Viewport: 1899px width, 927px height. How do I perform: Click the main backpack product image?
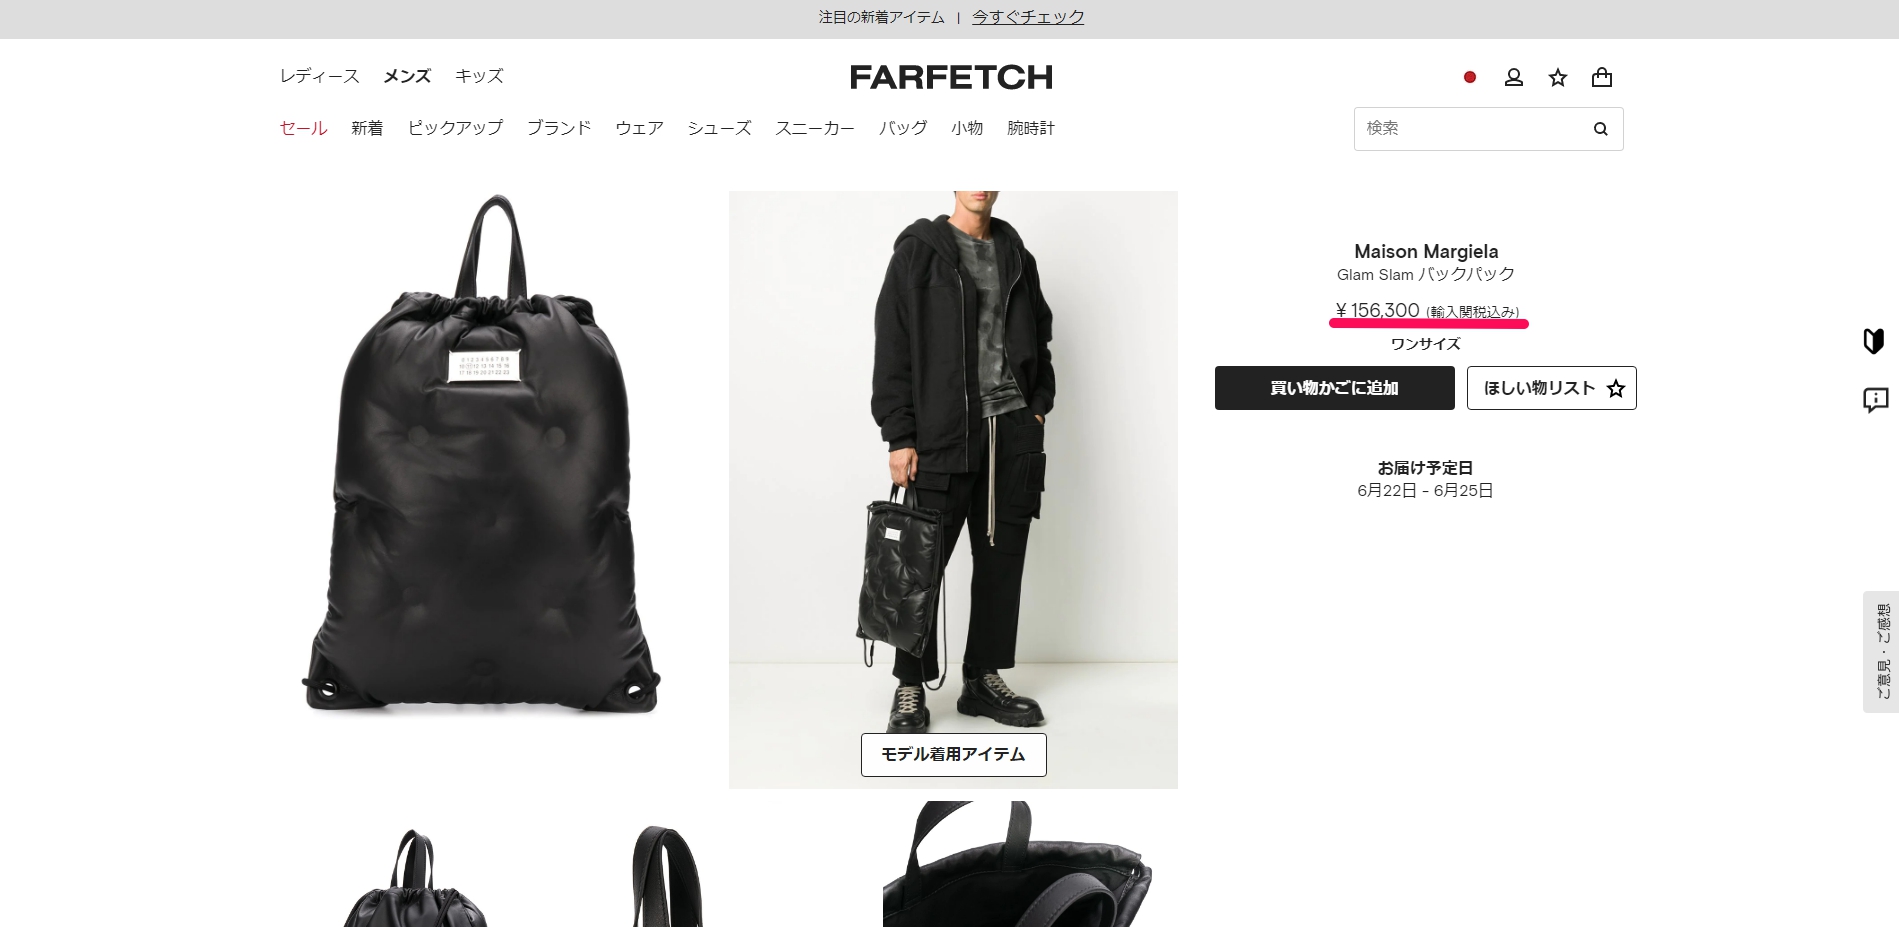click(480, 455)
